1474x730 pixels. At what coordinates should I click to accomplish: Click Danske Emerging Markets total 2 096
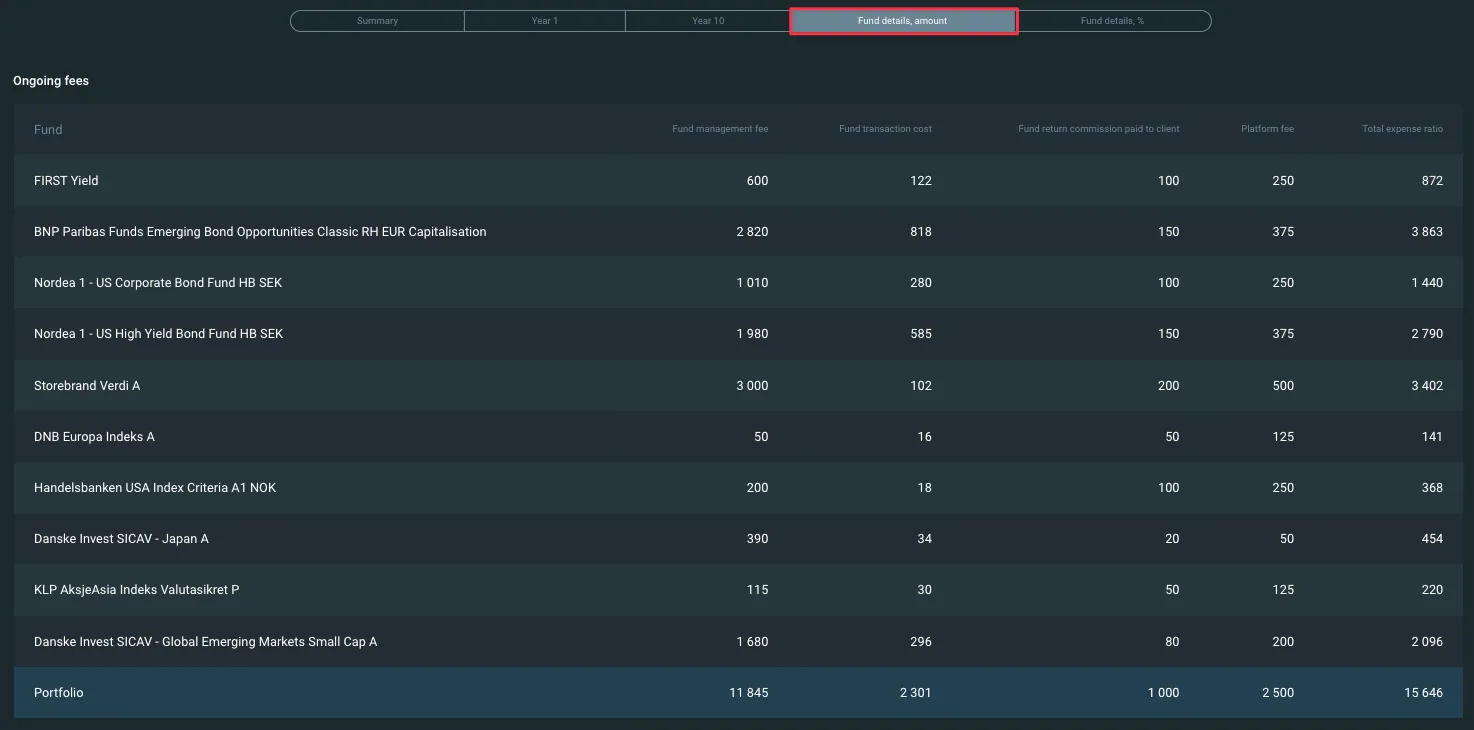pos(1427,642)
